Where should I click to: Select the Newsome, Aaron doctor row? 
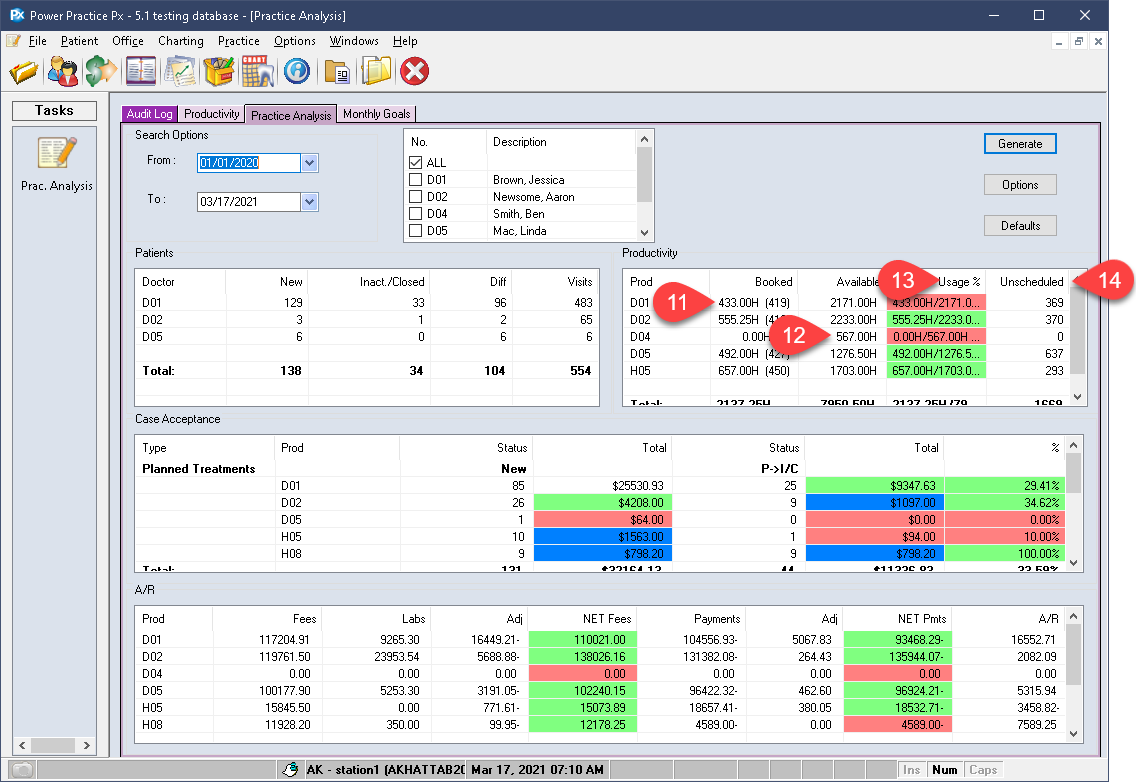pyautogui.click(x=522, y=196)
